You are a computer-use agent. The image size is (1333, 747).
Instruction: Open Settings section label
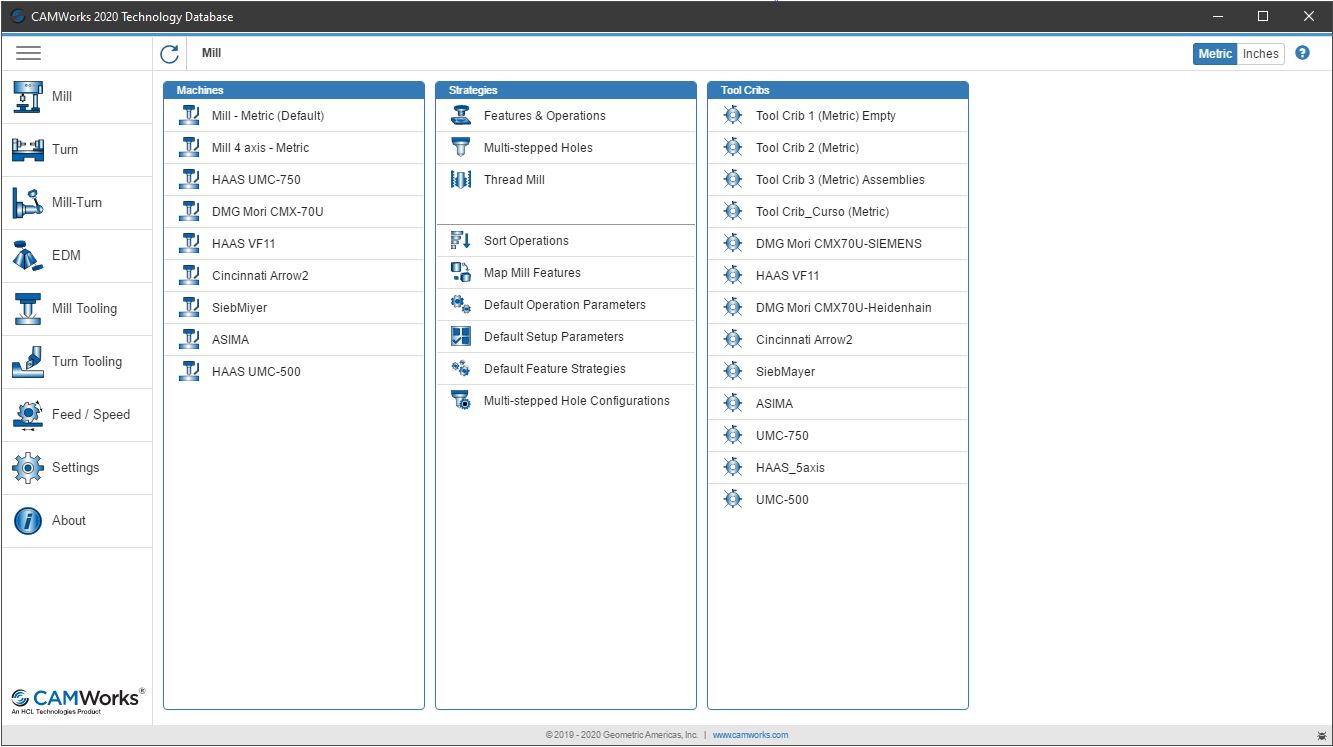[x=76, y=468]
